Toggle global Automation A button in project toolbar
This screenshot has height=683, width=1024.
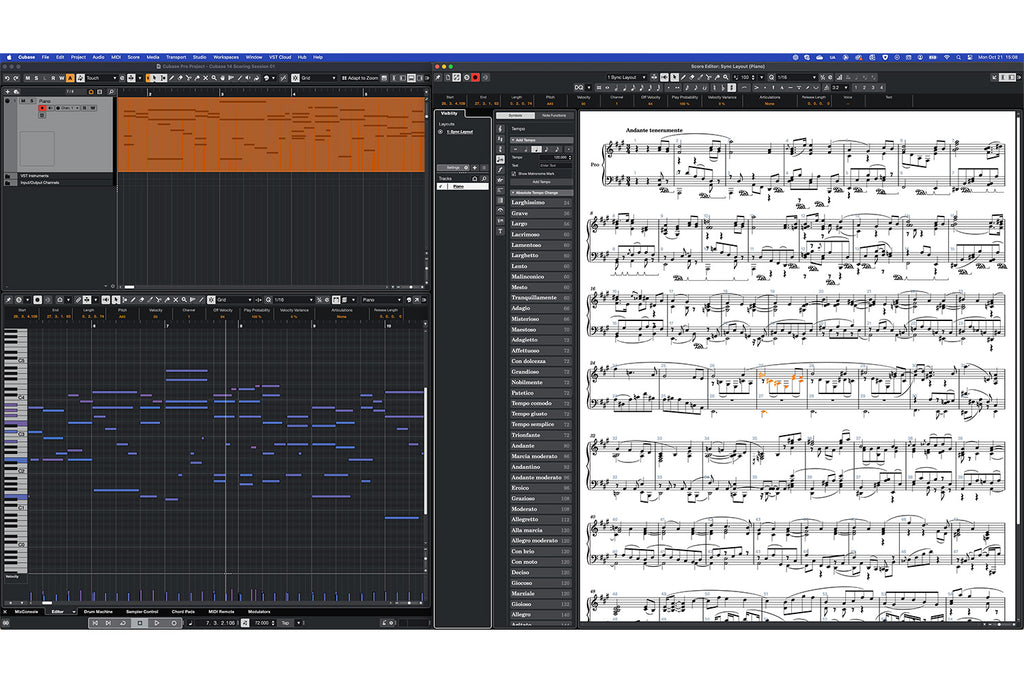pyautogui.click(x=70, y=78)
